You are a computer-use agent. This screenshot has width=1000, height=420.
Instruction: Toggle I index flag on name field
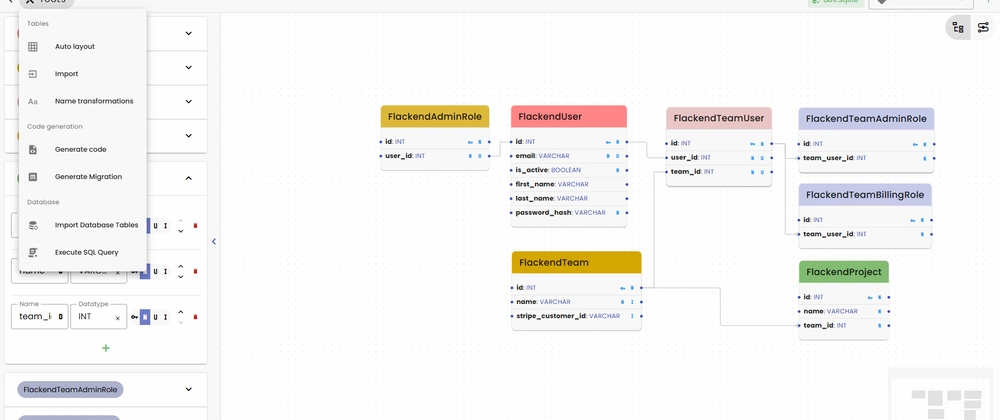[165, 271]
